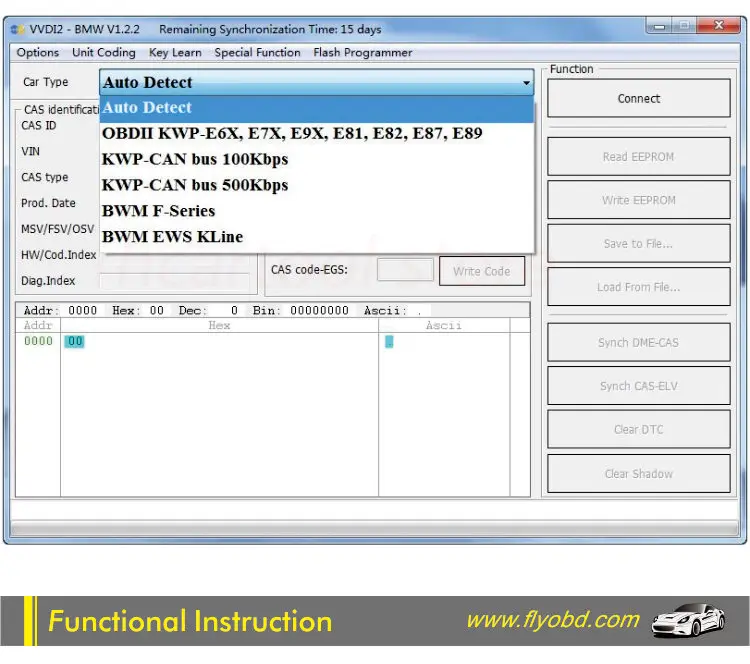
Task: Click the Addr column header
Action: coord(38,325)
